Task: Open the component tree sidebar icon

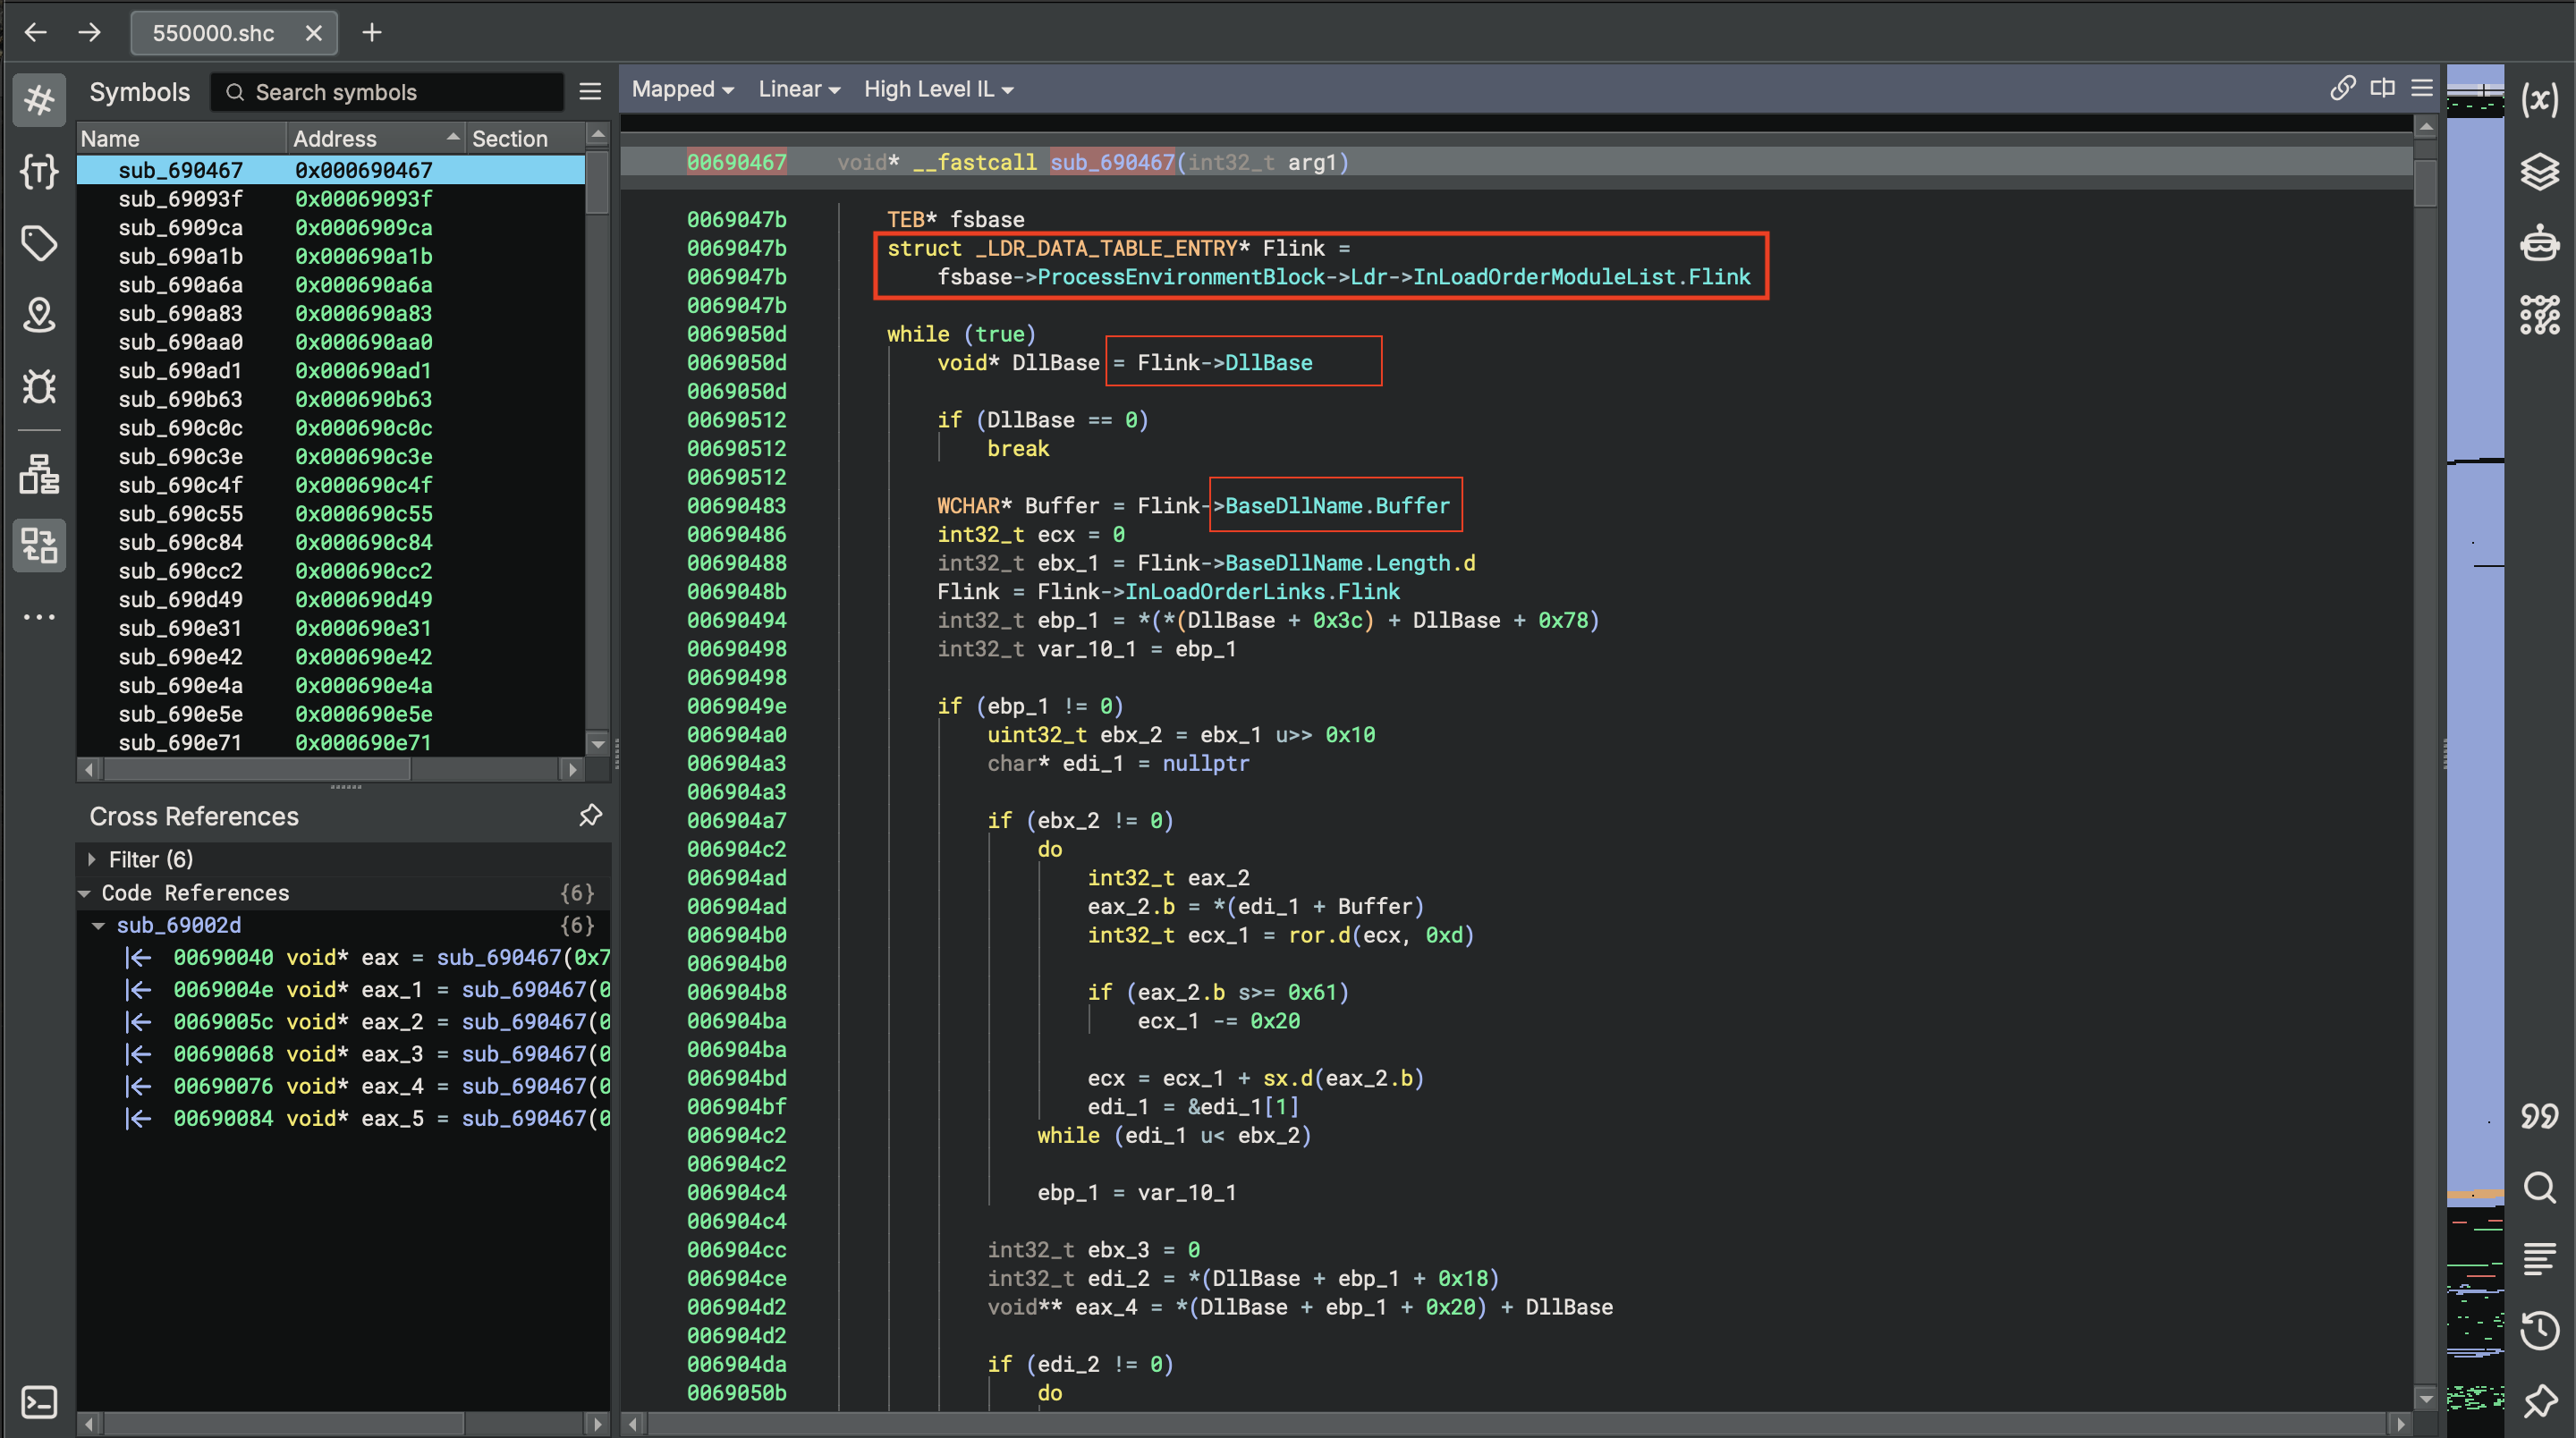Action: 39,474
